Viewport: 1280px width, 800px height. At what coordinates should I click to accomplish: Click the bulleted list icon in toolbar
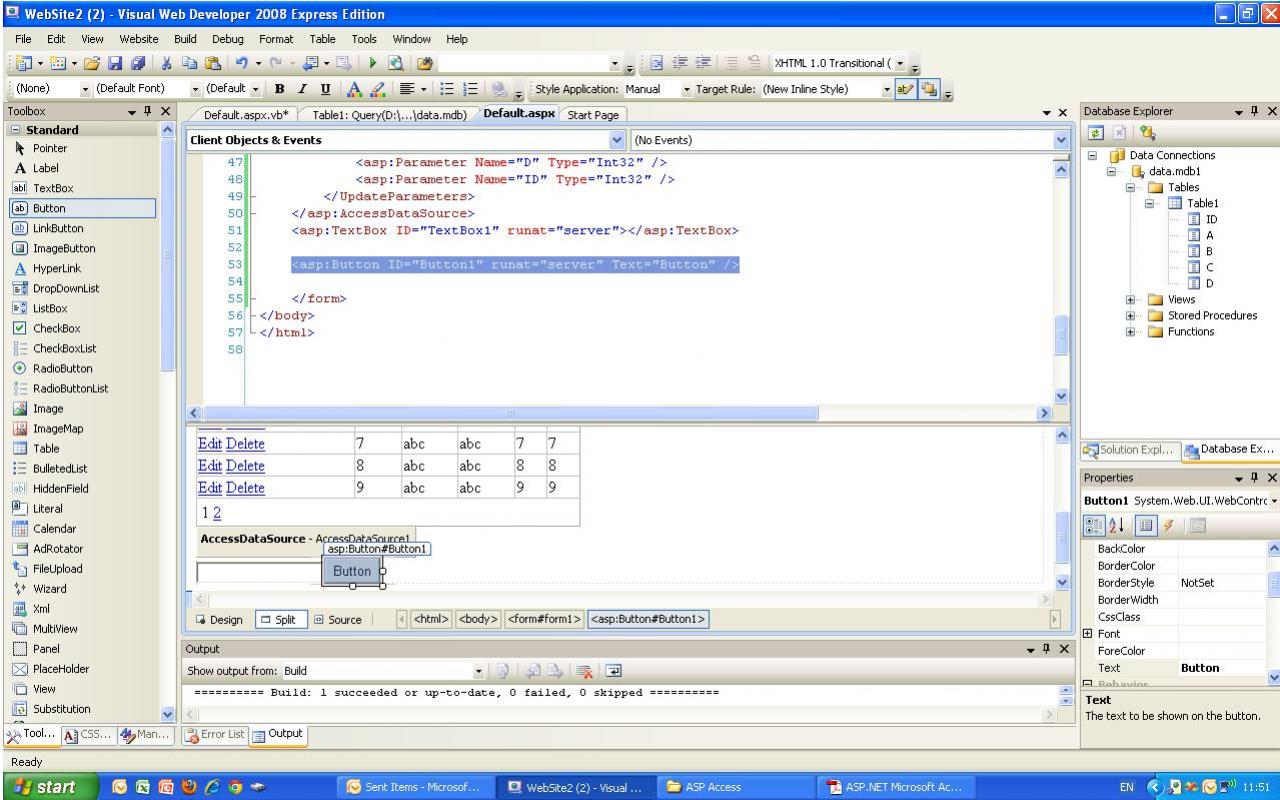point(449,89)
